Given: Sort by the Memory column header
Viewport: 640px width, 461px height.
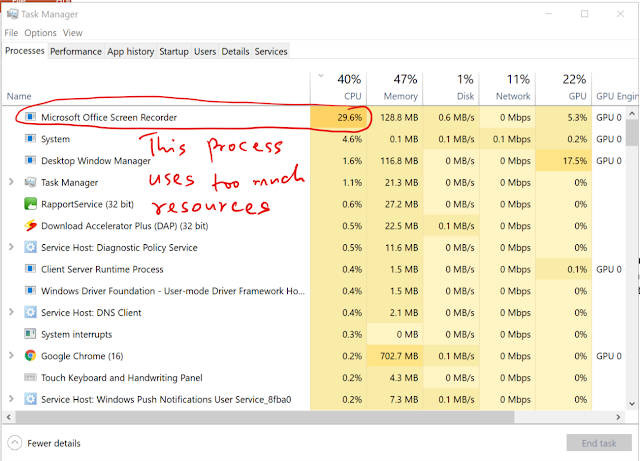Looking at the screenshot, I should click(395, 88).
